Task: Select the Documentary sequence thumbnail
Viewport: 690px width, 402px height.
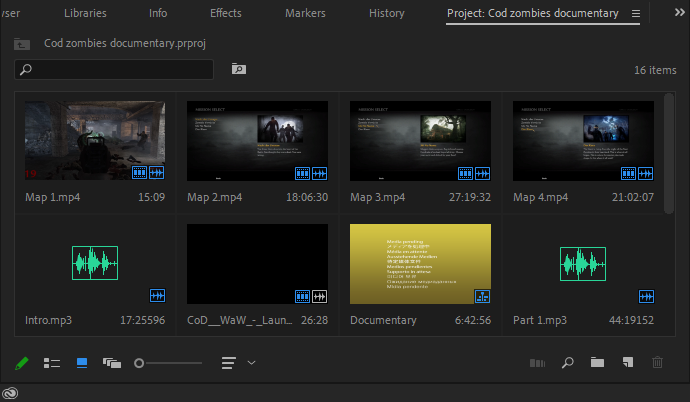Action: 420,264
